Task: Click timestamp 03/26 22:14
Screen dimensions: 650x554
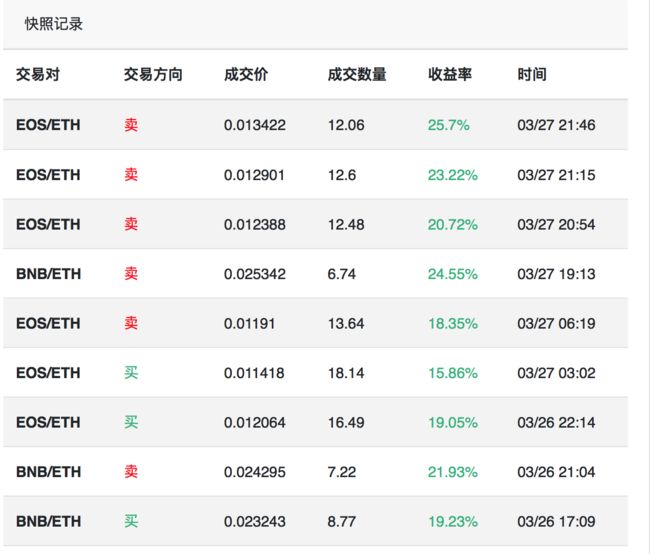Action: point(556,423)
